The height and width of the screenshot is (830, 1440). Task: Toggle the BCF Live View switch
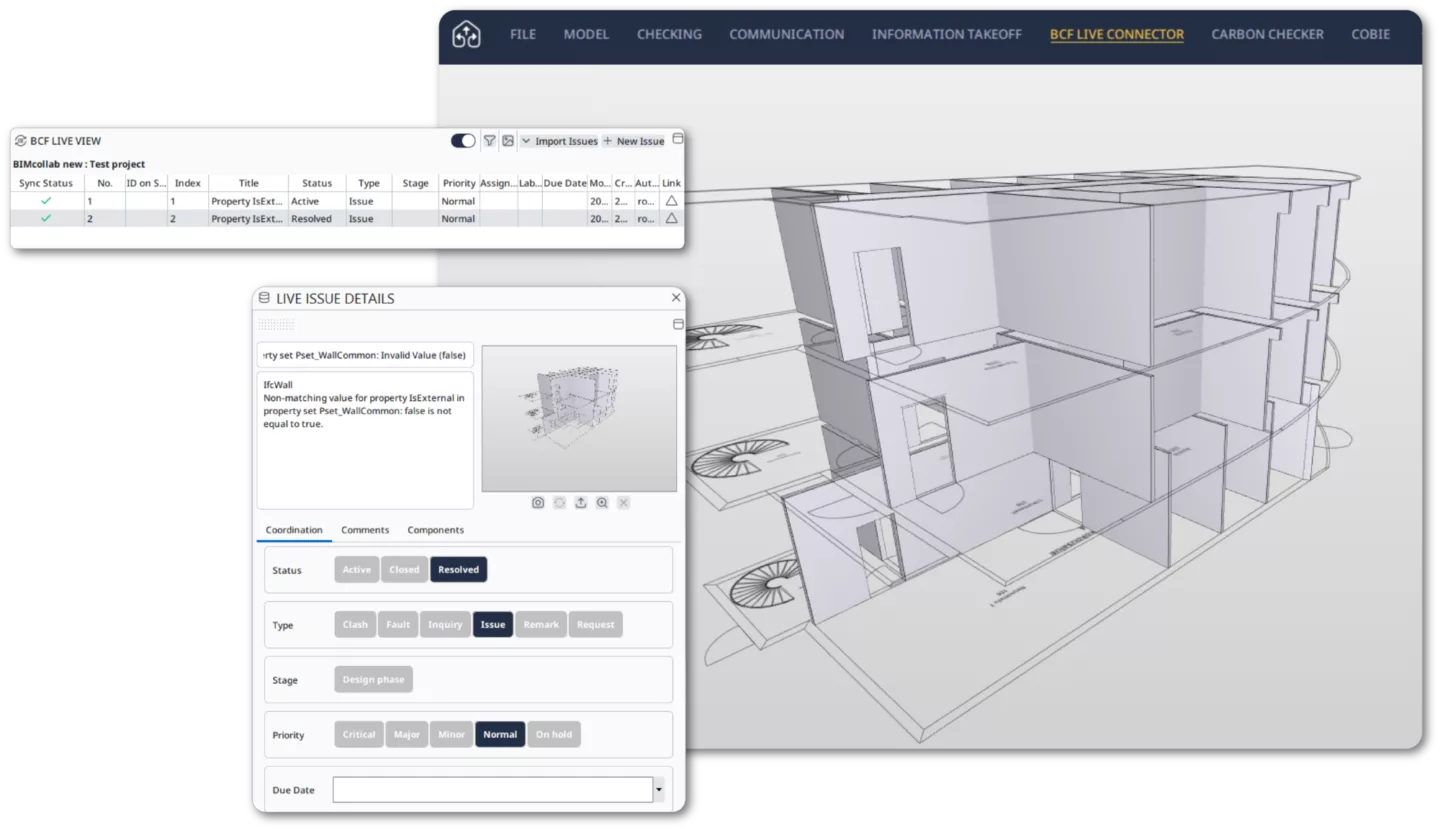pyautogui.click(x=463, y=141)
